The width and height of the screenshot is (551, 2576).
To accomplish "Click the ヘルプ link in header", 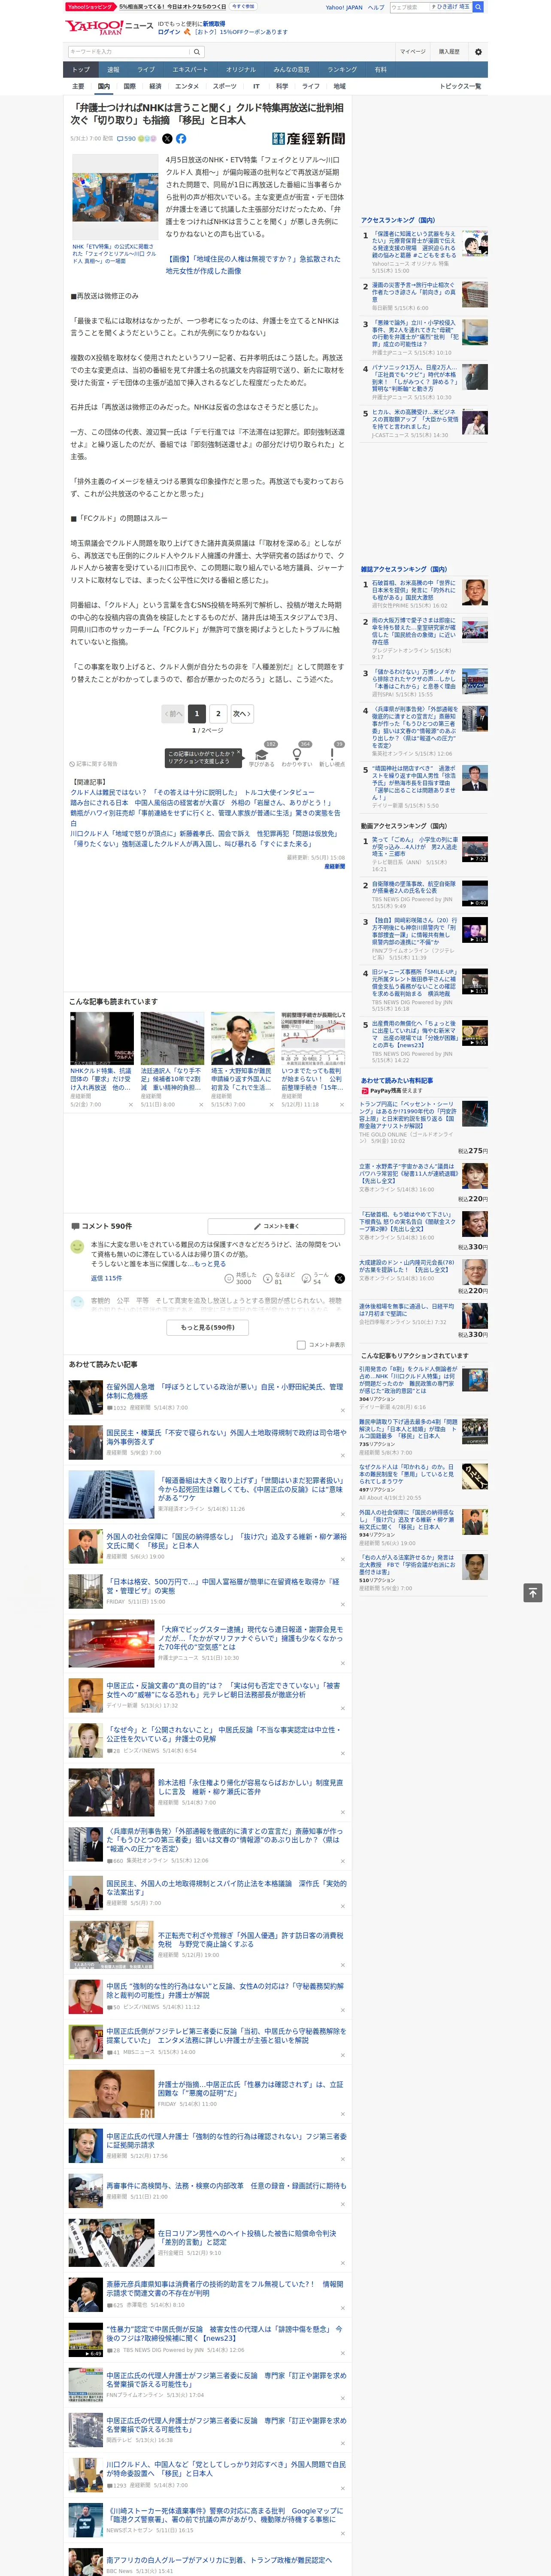I will click(x=376, y=7).
